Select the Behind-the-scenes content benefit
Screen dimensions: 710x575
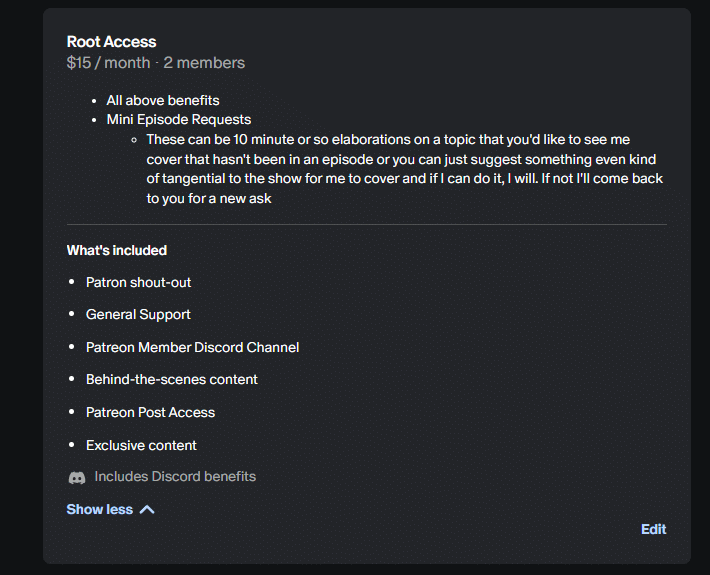(x=171, y=379)
